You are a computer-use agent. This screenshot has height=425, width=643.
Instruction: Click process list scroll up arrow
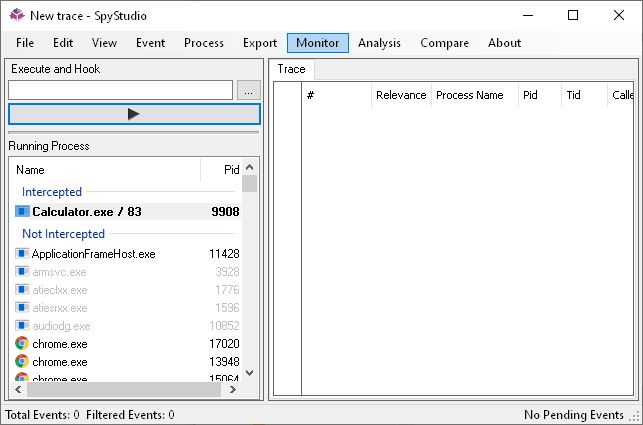pyautogui.click(x=249, y=167)
